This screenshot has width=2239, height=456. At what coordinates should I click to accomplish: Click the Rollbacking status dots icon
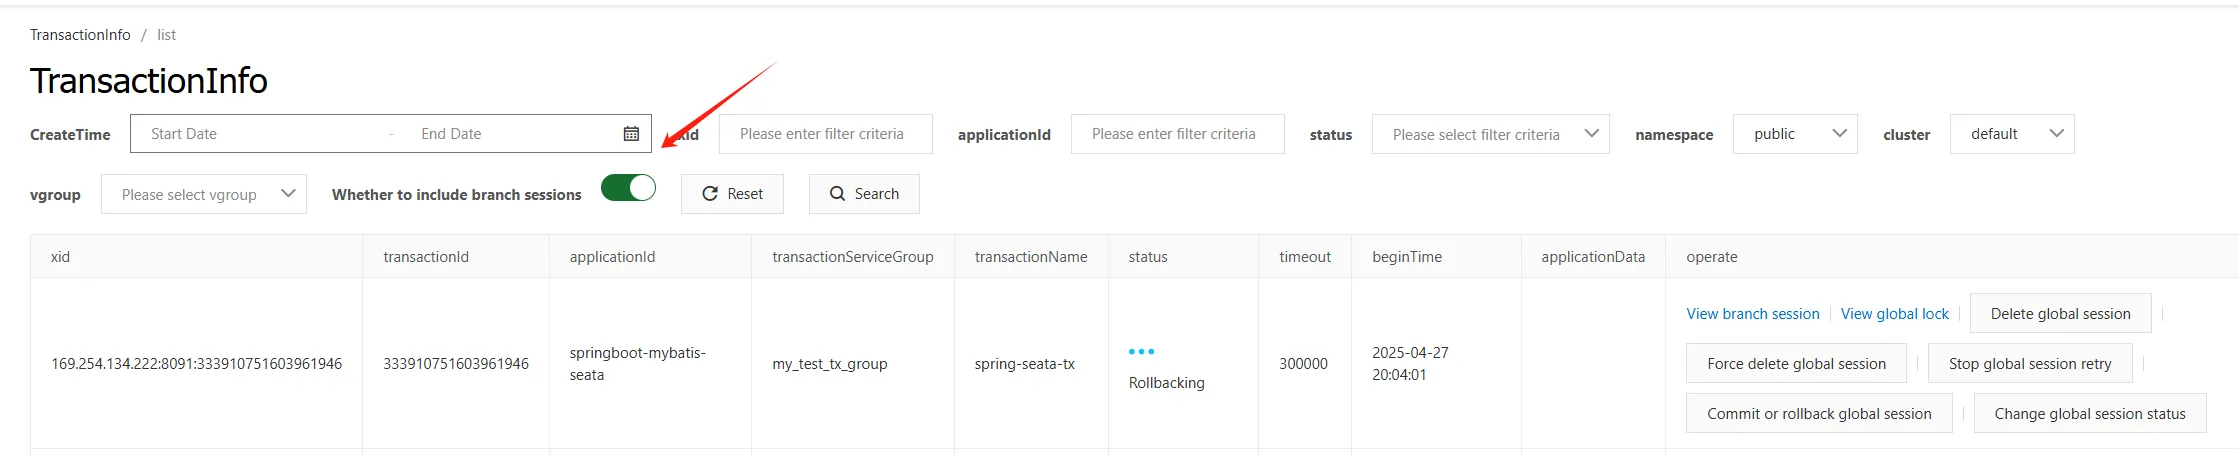[1141, 352]
